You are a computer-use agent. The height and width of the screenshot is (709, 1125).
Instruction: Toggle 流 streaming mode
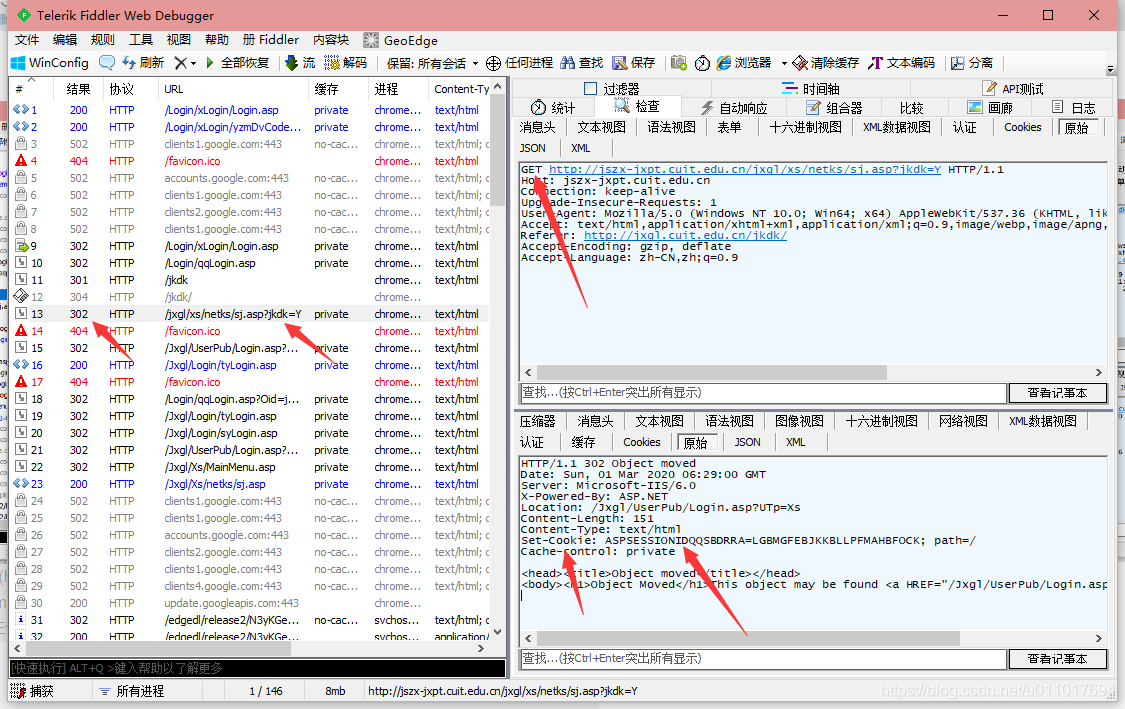point(300,63)
